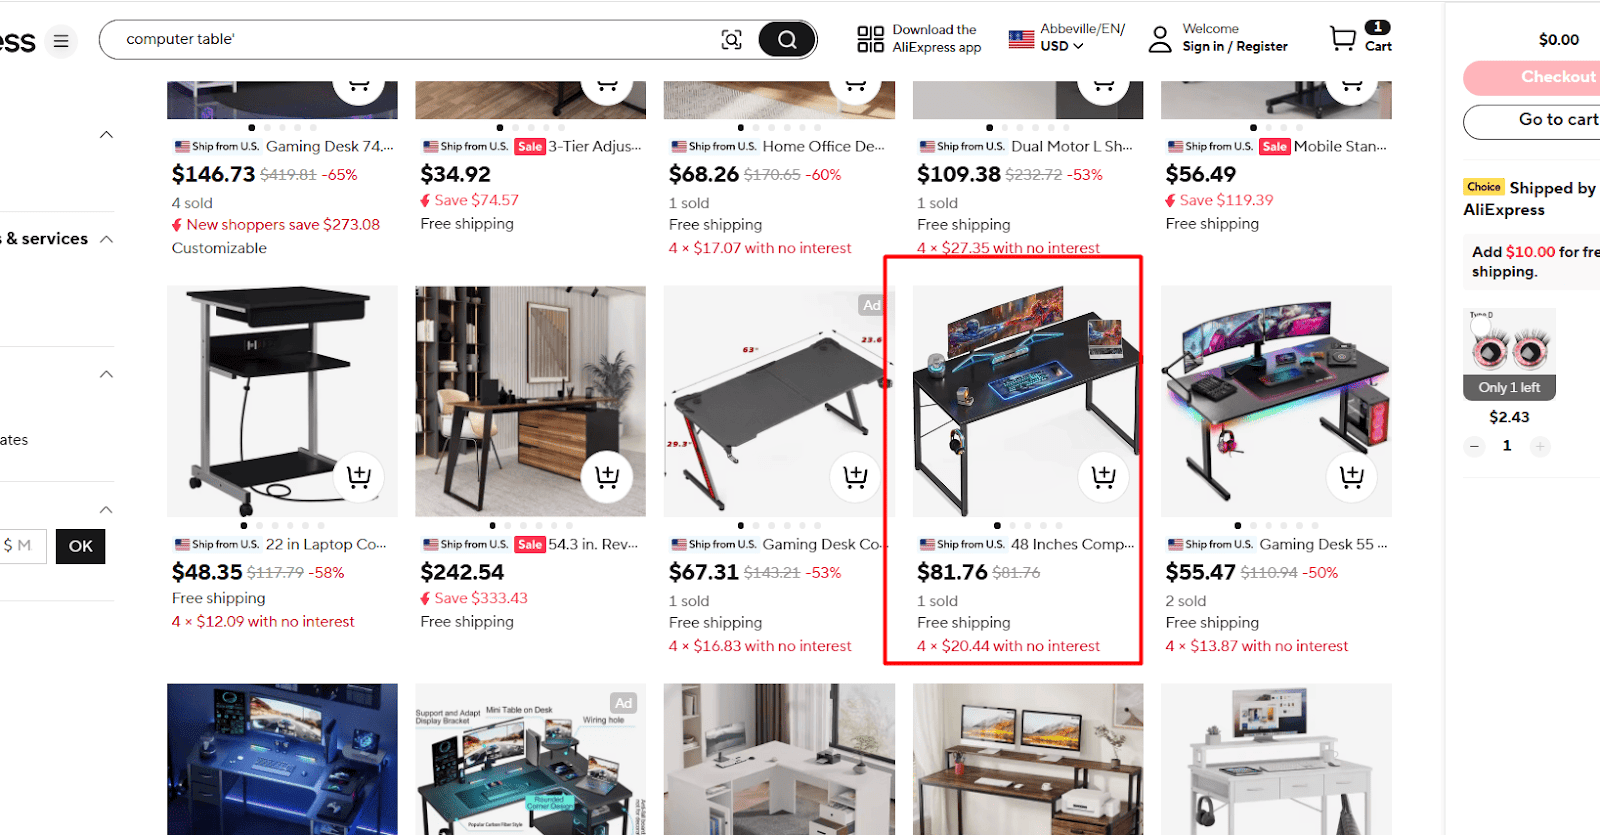Image resolution: width=1600 pixels, height=835 pixels.
Task: Collapse the price filter section chevron
Action: [x=107, y=510]
